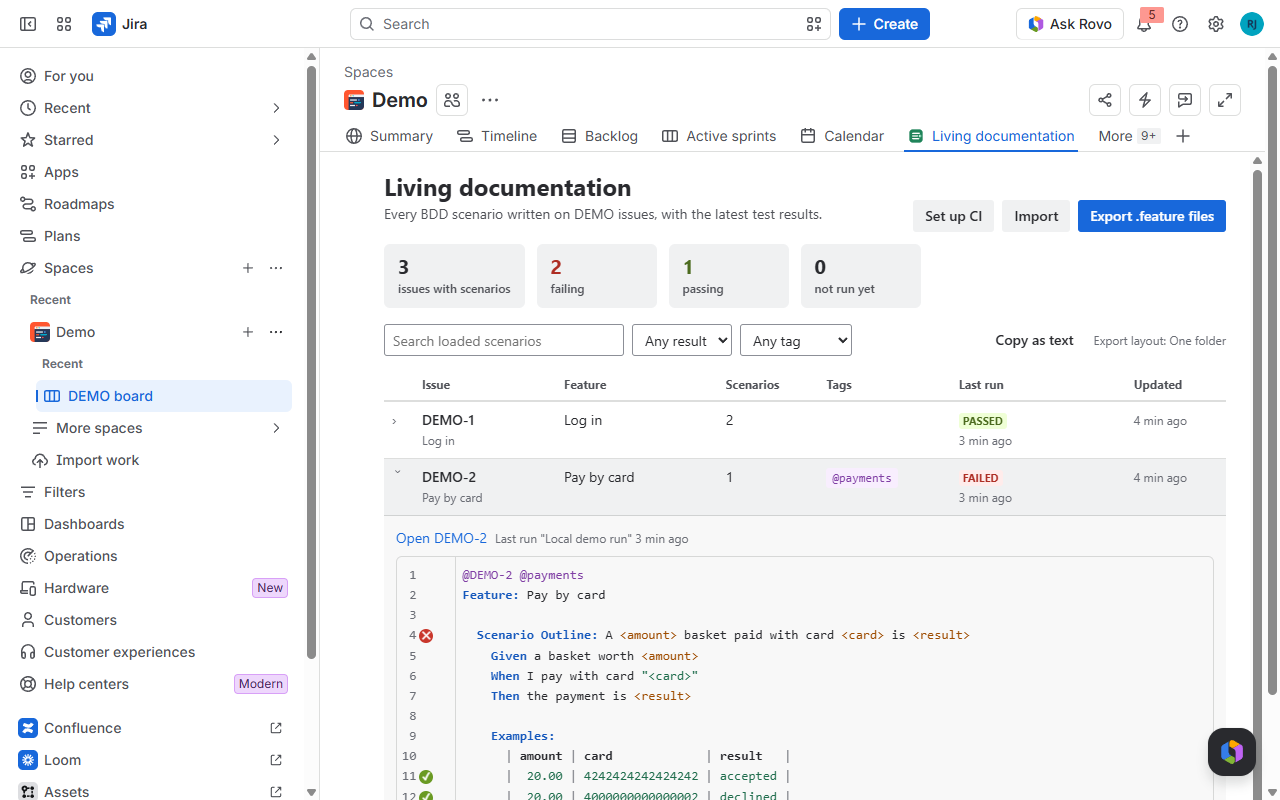Switch to the Backlog tab
This screenshot has width=1280, height=800.
click(x=599, y=136)
